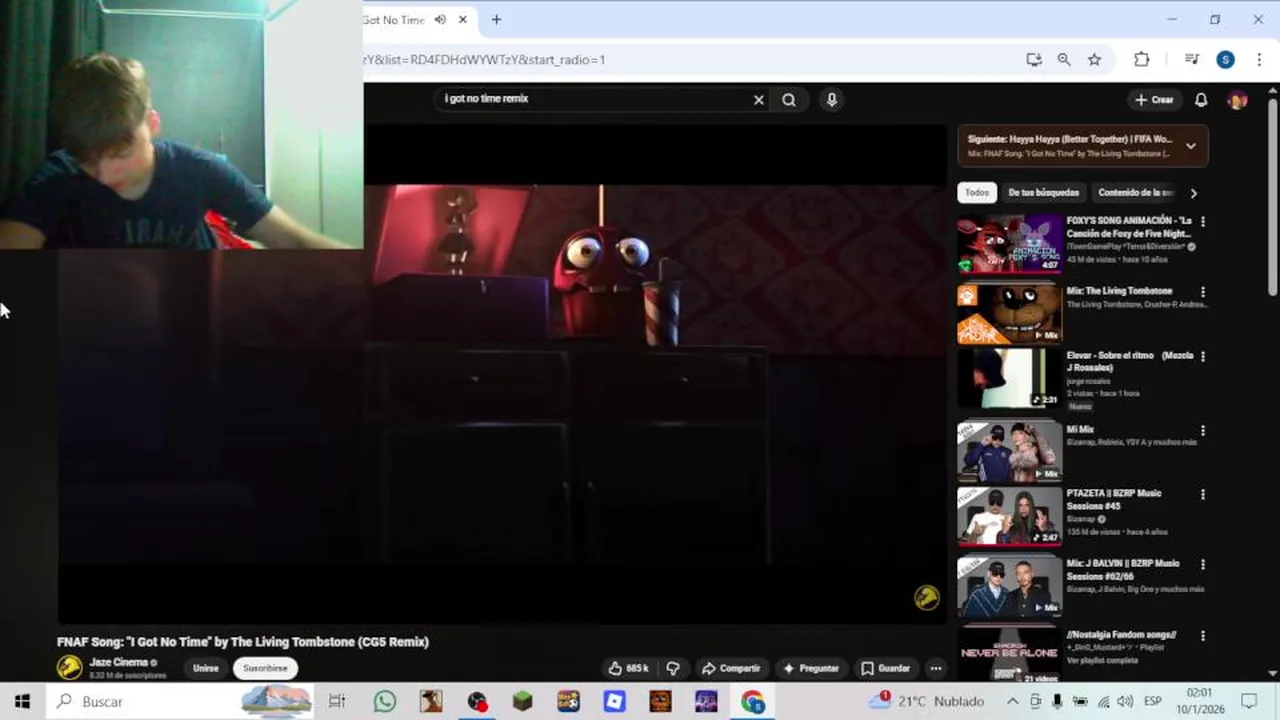Open the Chrome three-dot menu
Viewport: 1280px width, 720px height.
tap(1259, 60)
